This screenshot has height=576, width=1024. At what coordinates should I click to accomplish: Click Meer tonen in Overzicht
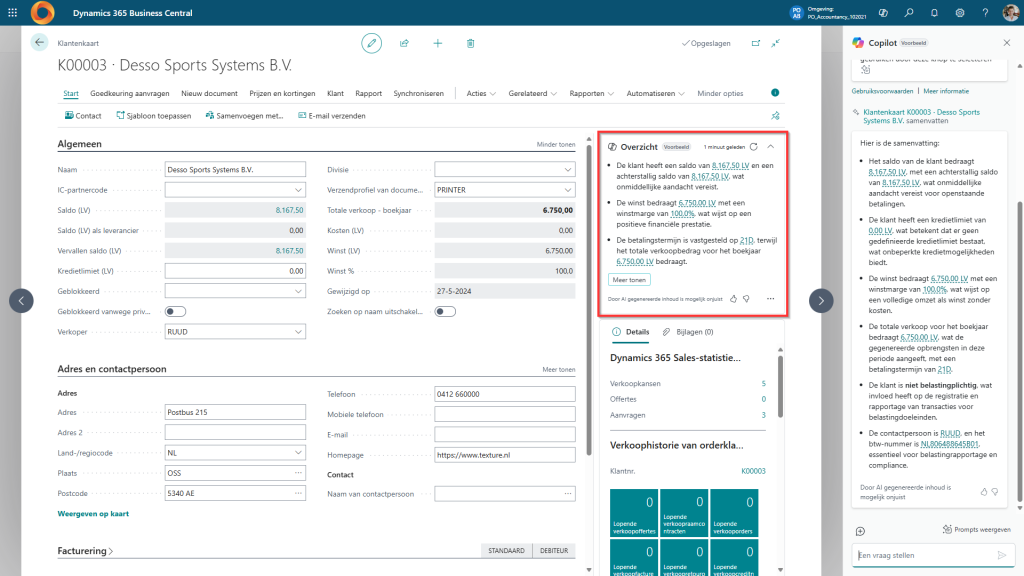point(629,280)
